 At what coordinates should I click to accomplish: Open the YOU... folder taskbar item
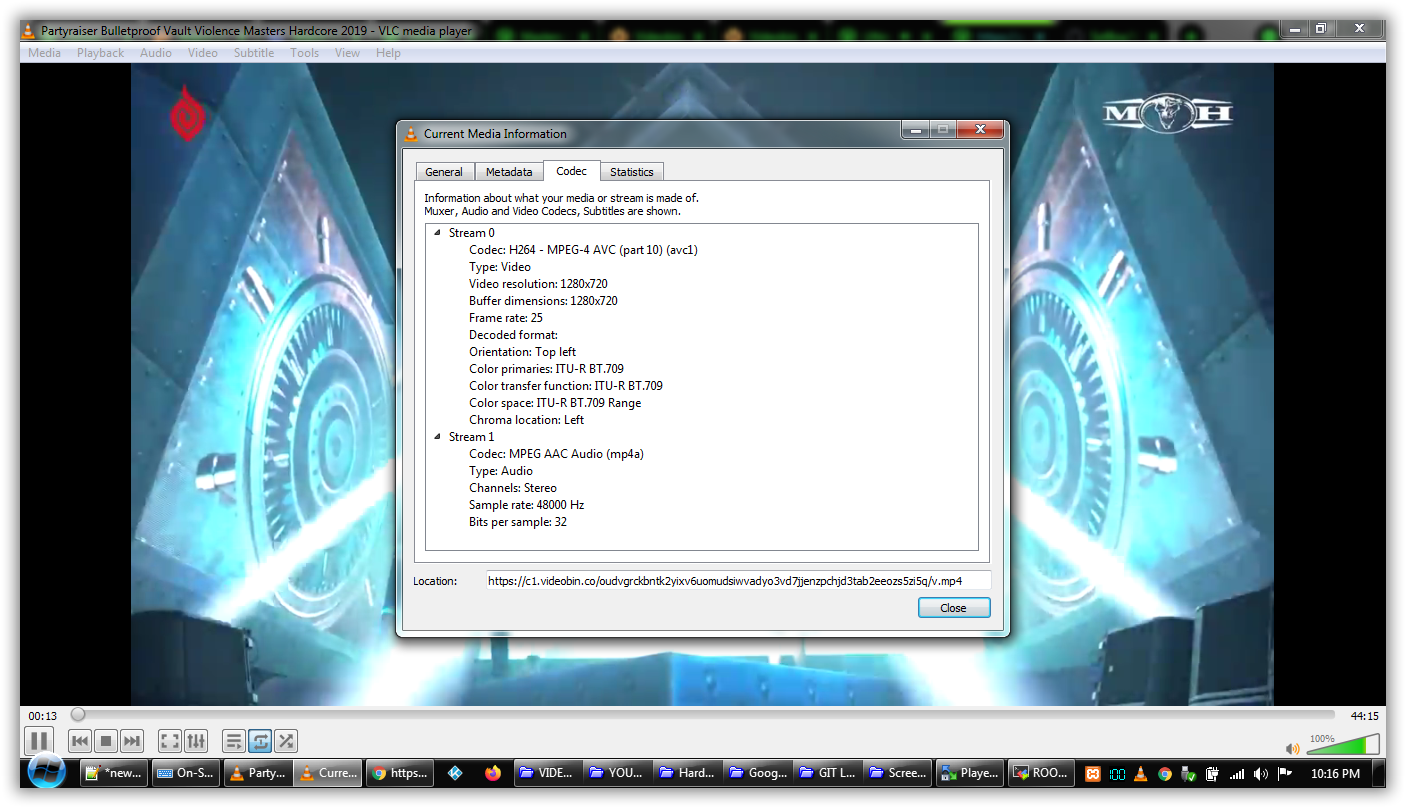tap(619, 773)
